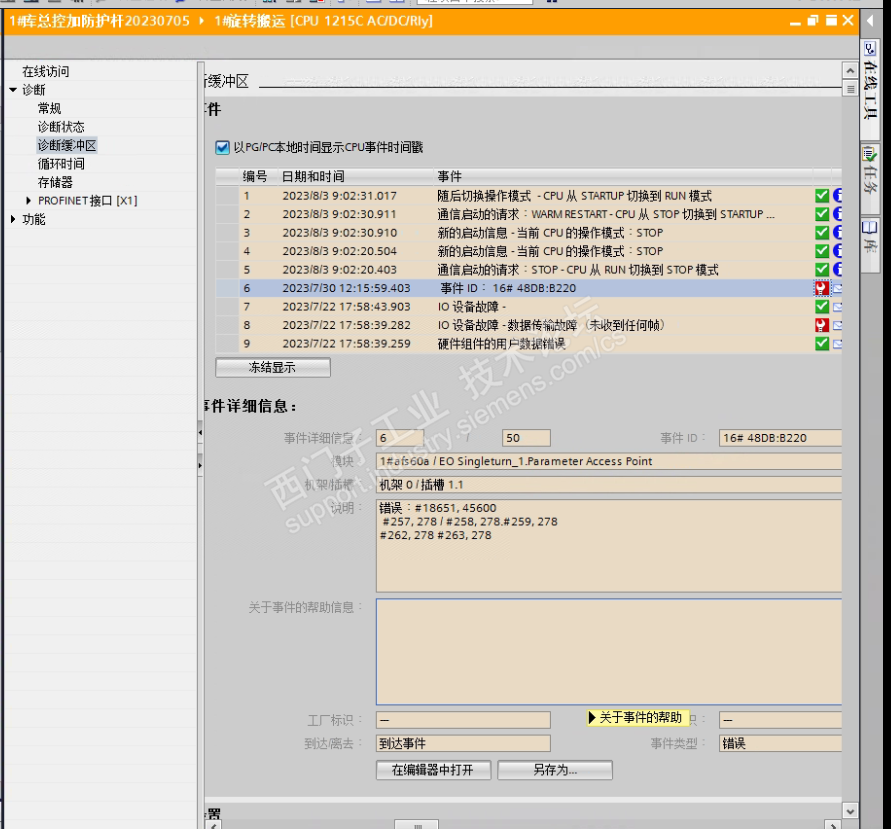Click horizontal scrollbar thumb at bottom

417,824
